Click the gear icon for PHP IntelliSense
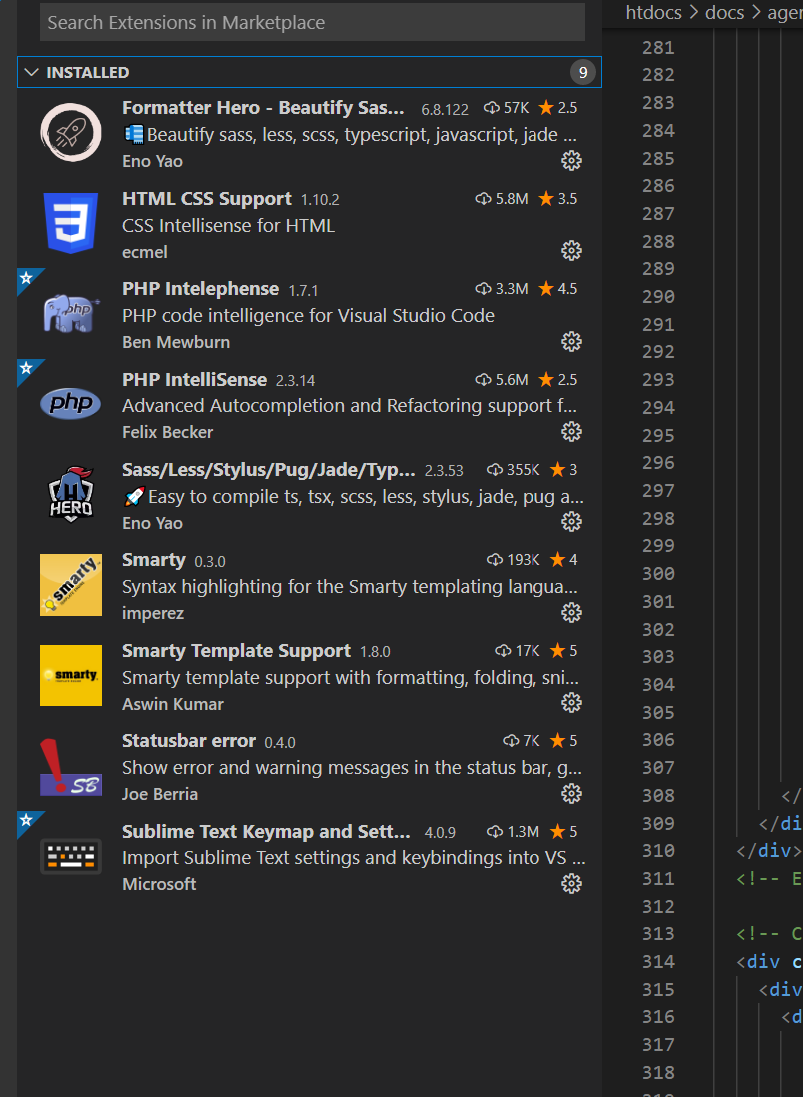The height and width of the screenshot is (1097, 803). 571,432
